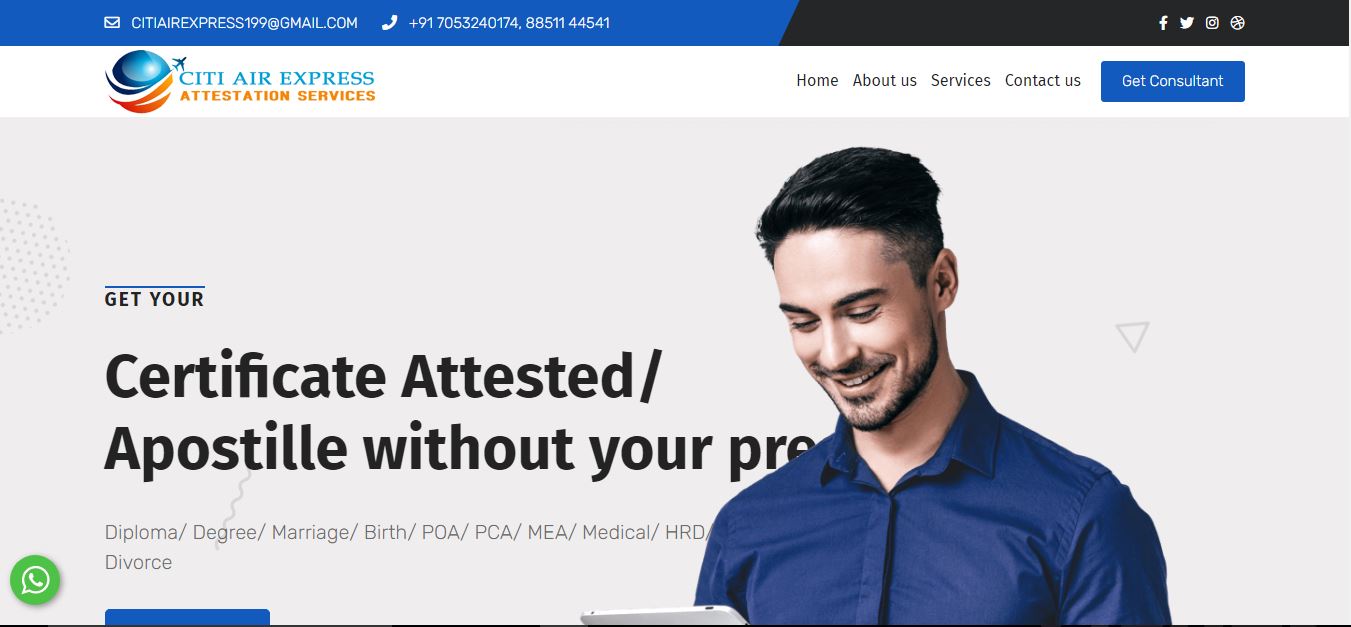1351x627 pixels.
Task: Click the phone handset icon
Action: tap(390, 23)
